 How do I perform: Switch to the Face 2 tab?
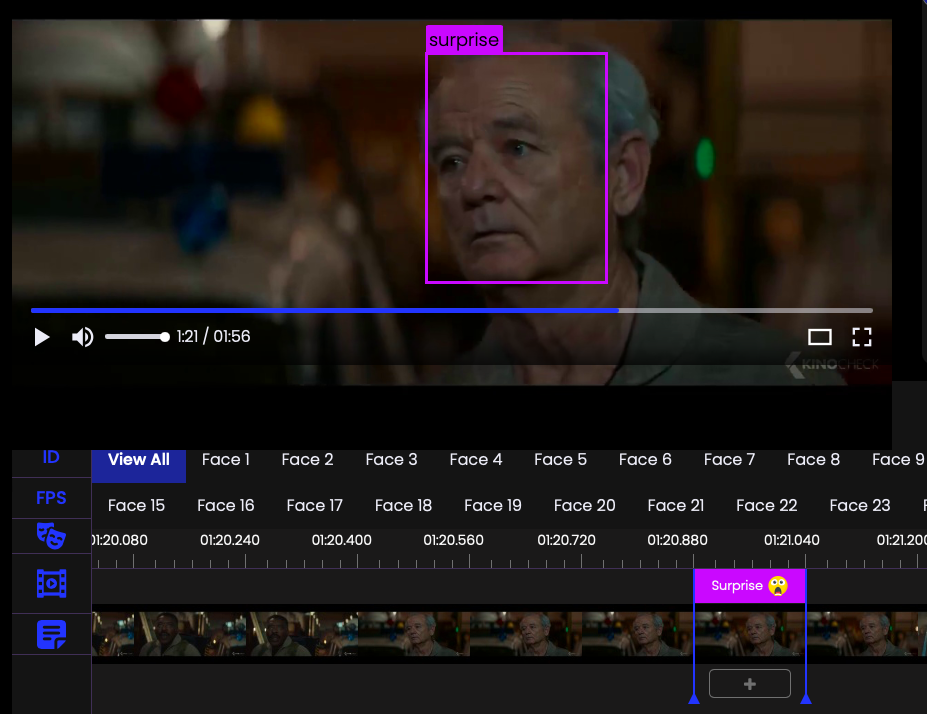pos(307,460)
